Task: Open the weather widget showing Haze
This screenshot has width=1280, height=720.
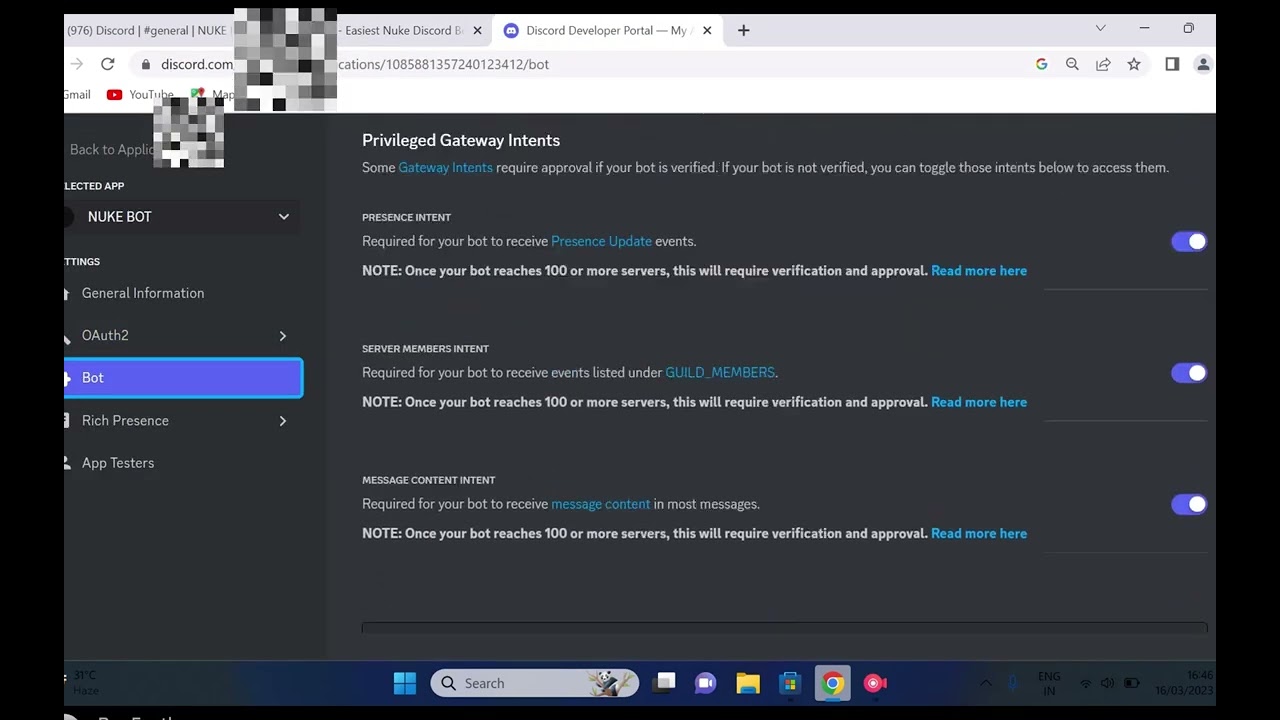Action: (x=84, y=683)
